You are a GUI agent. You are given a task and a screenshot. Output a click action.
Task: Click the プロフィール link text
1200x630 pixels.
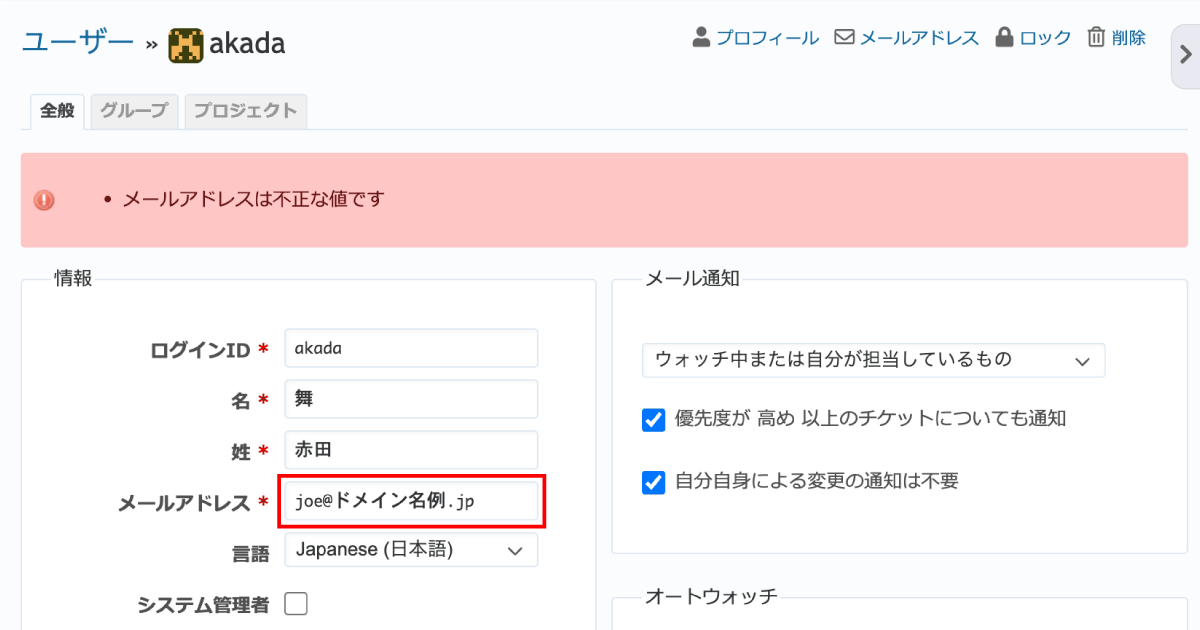(x=767, y=38)
